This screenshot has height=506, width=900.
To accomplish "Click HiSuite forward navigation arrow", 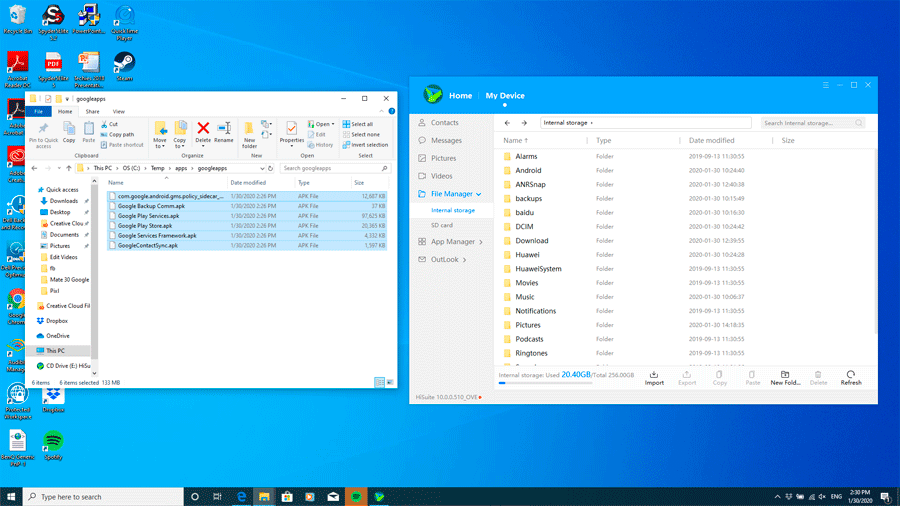I will click(x=524, y=123).
